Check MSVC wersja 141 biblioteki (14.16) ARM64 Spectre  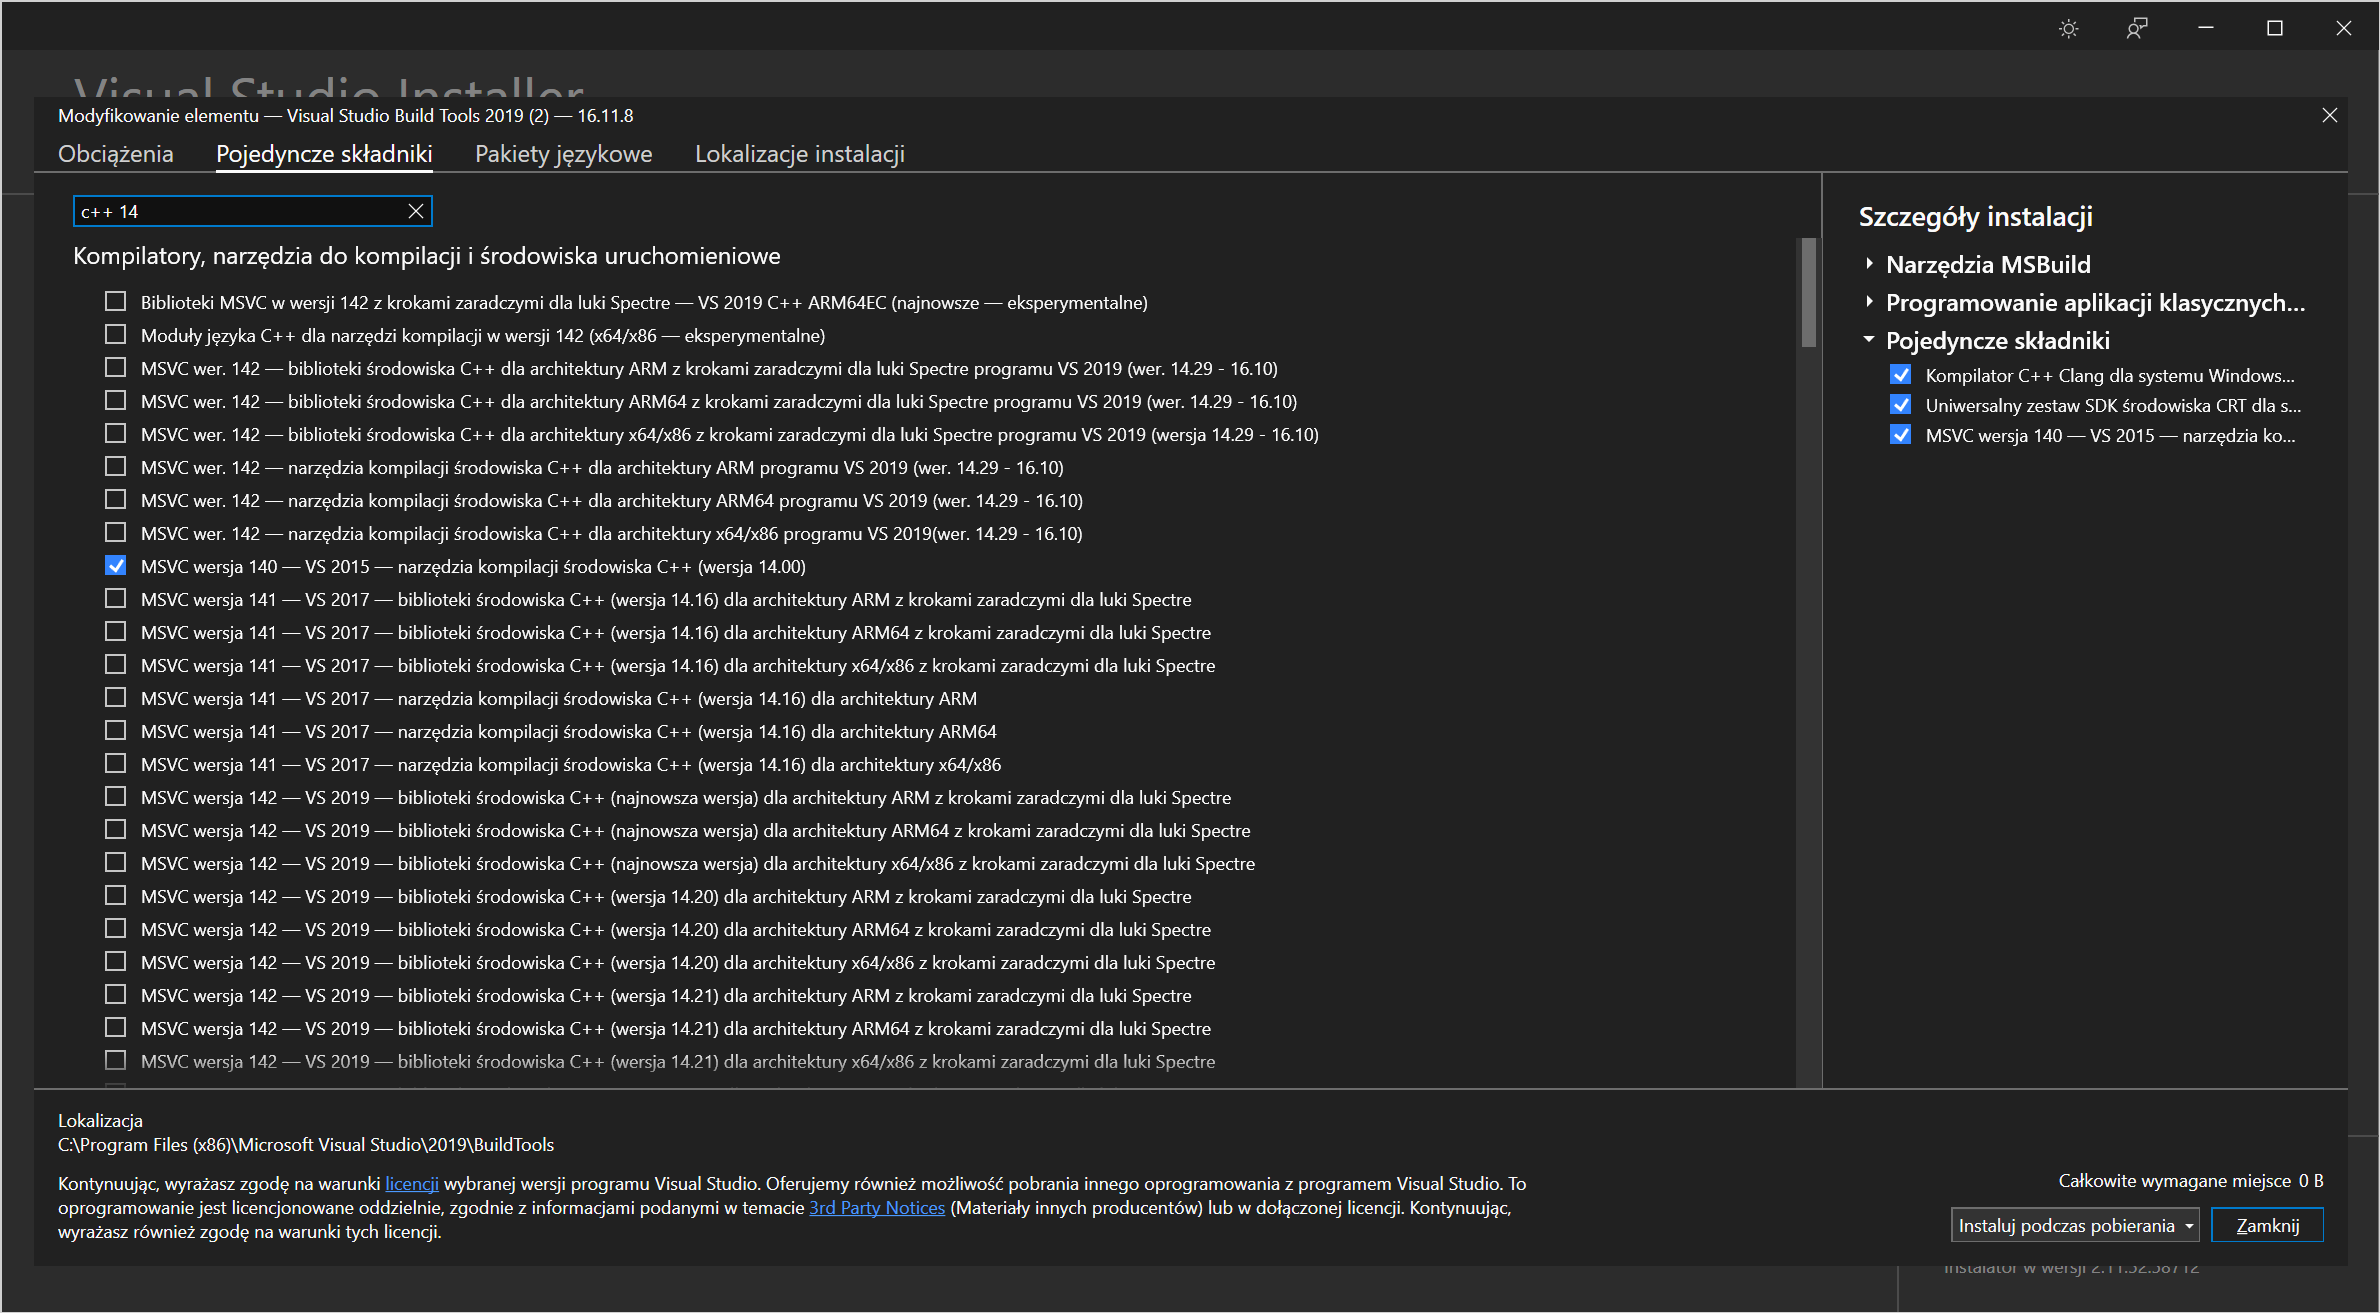(x=116, y=631)
